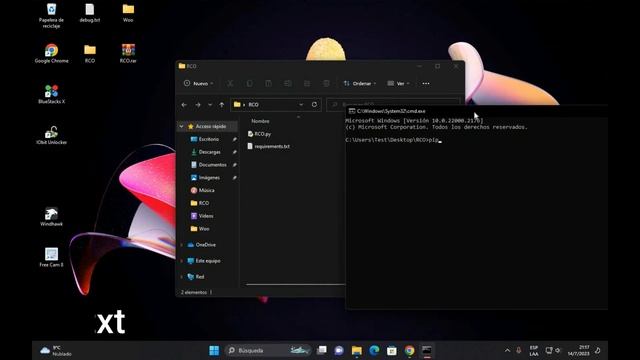Screen dimensions: 640x360
Task: Open the three-dot See more menu in Explorer
Action: (x=426, y=83)
